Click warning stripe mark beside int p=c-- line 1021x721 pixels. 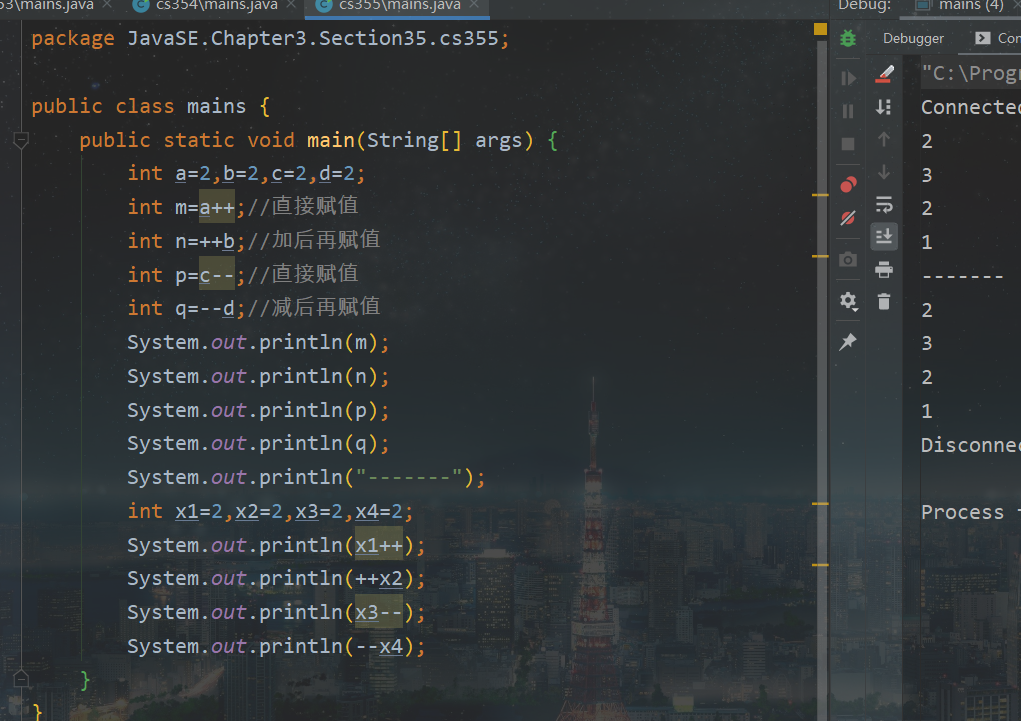click(x=820, y=256)
